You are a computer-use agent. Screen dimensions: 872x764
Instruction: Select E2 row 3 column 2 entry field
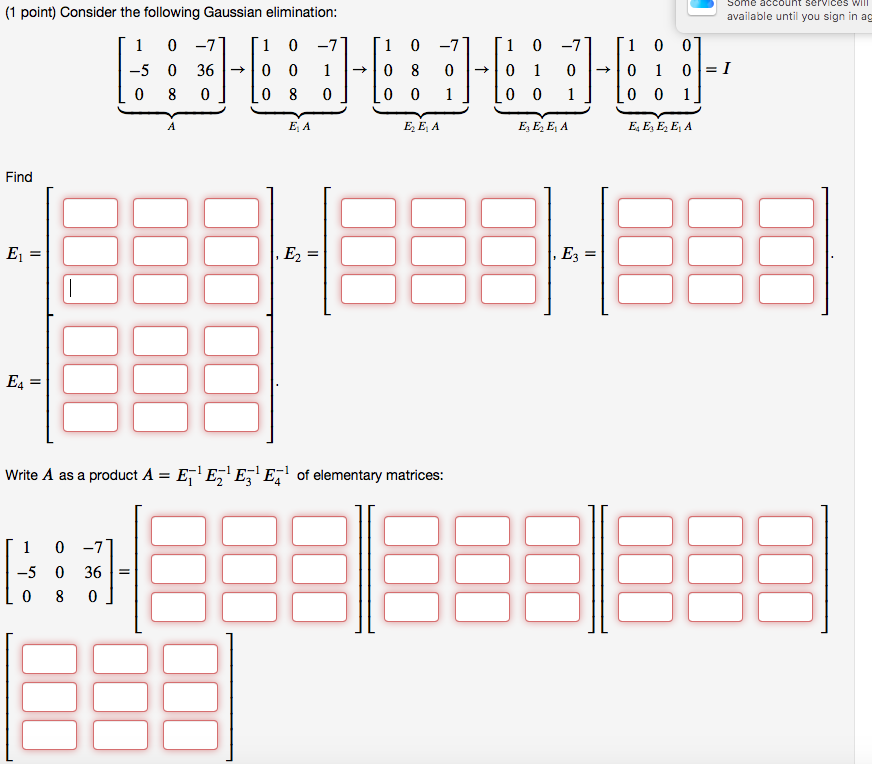point(438,289)
